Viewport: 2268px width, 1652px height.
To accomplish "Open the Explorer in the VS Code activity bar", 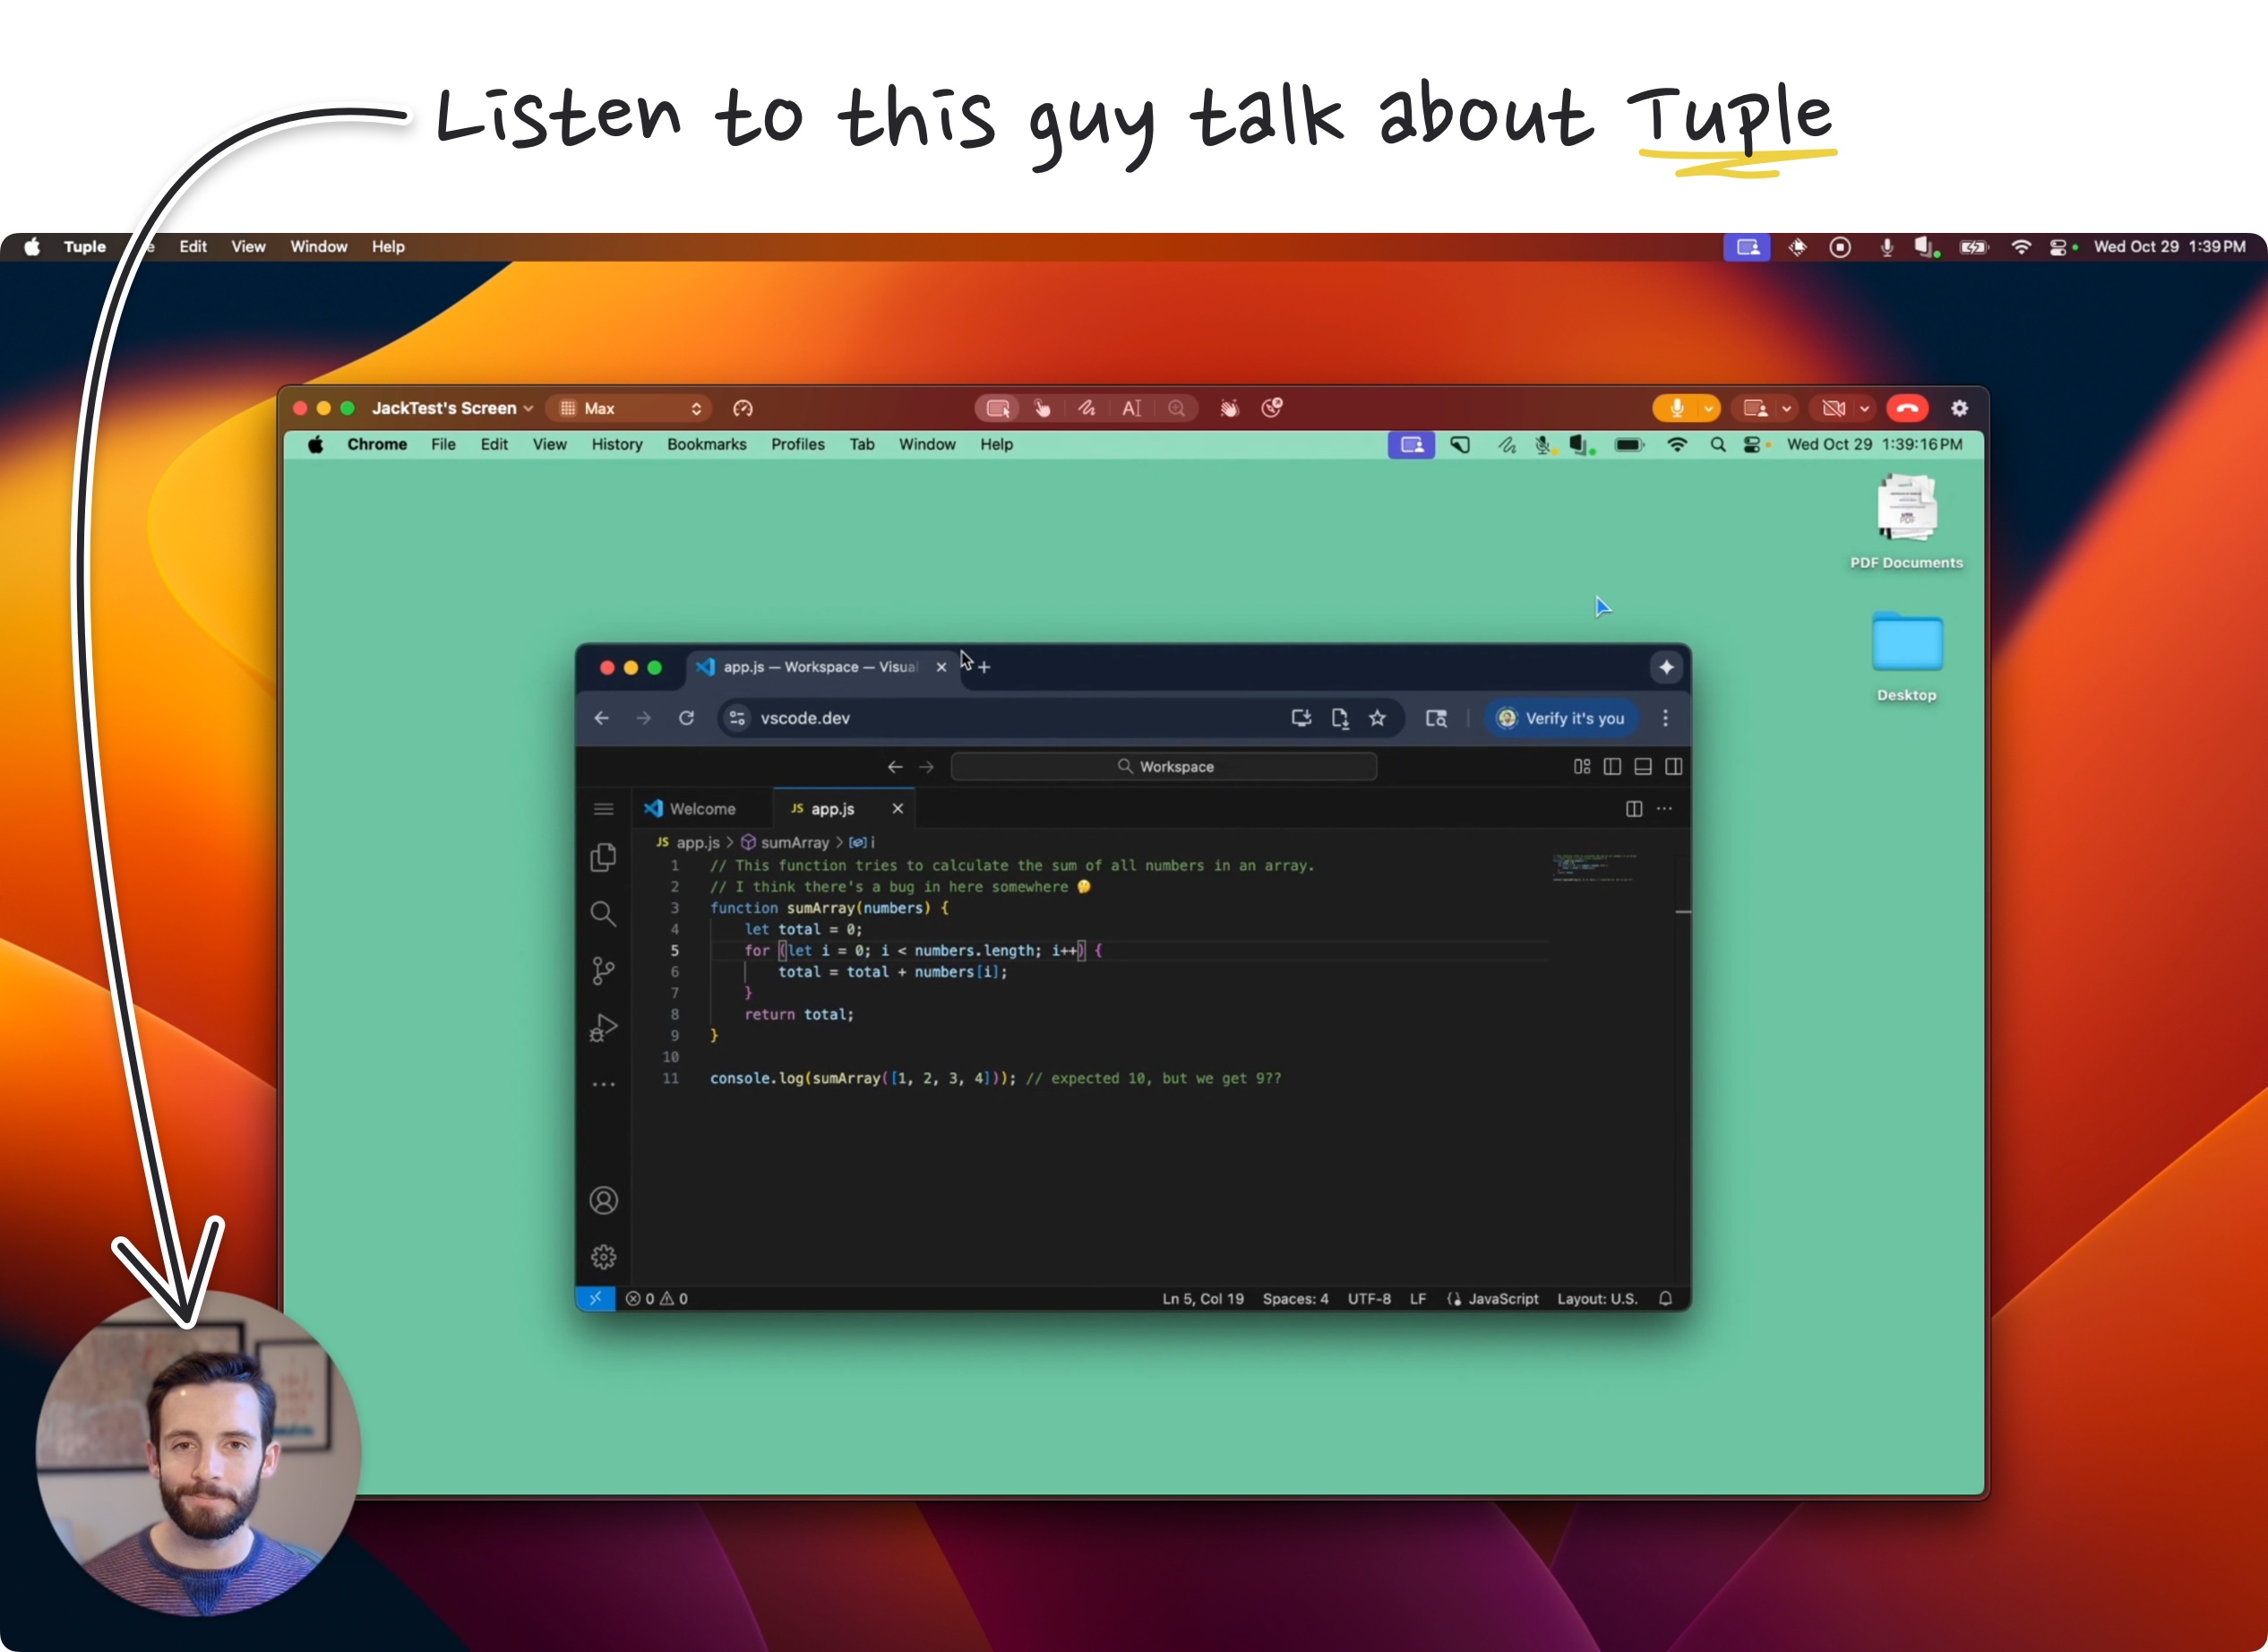I will click(604, 857).
